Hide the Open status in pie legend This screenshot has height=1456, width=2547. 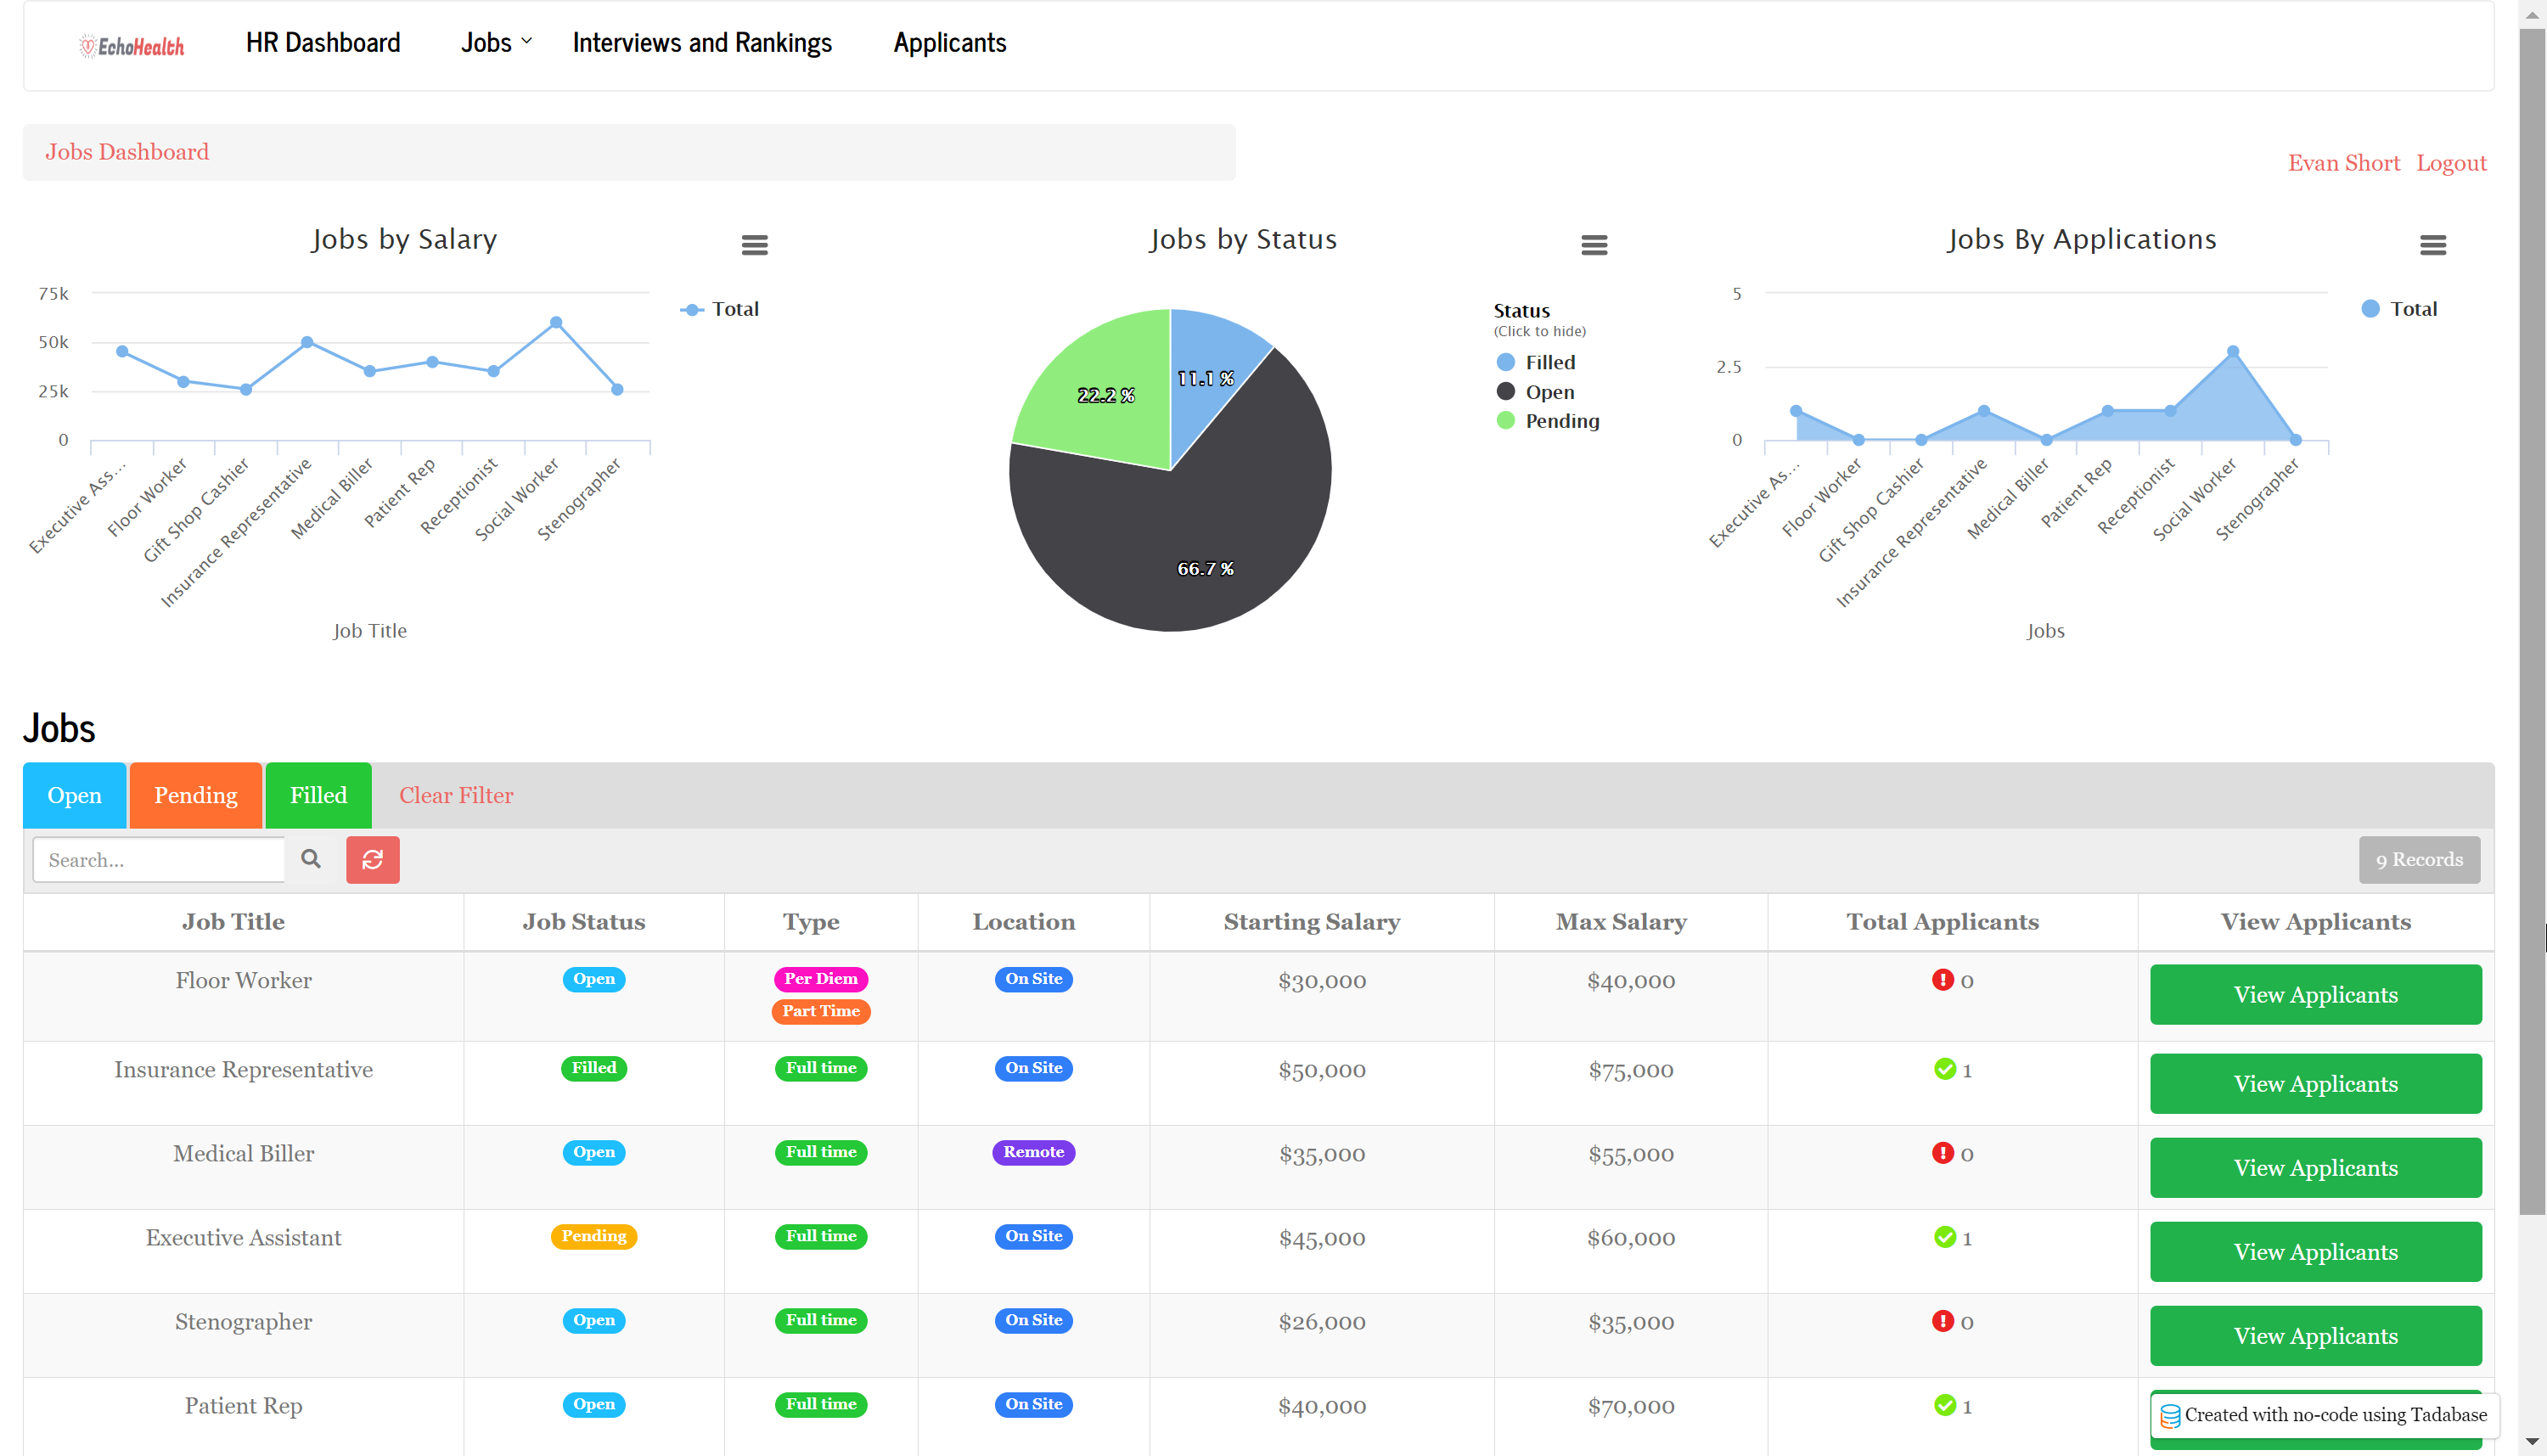pos(1535,392)
